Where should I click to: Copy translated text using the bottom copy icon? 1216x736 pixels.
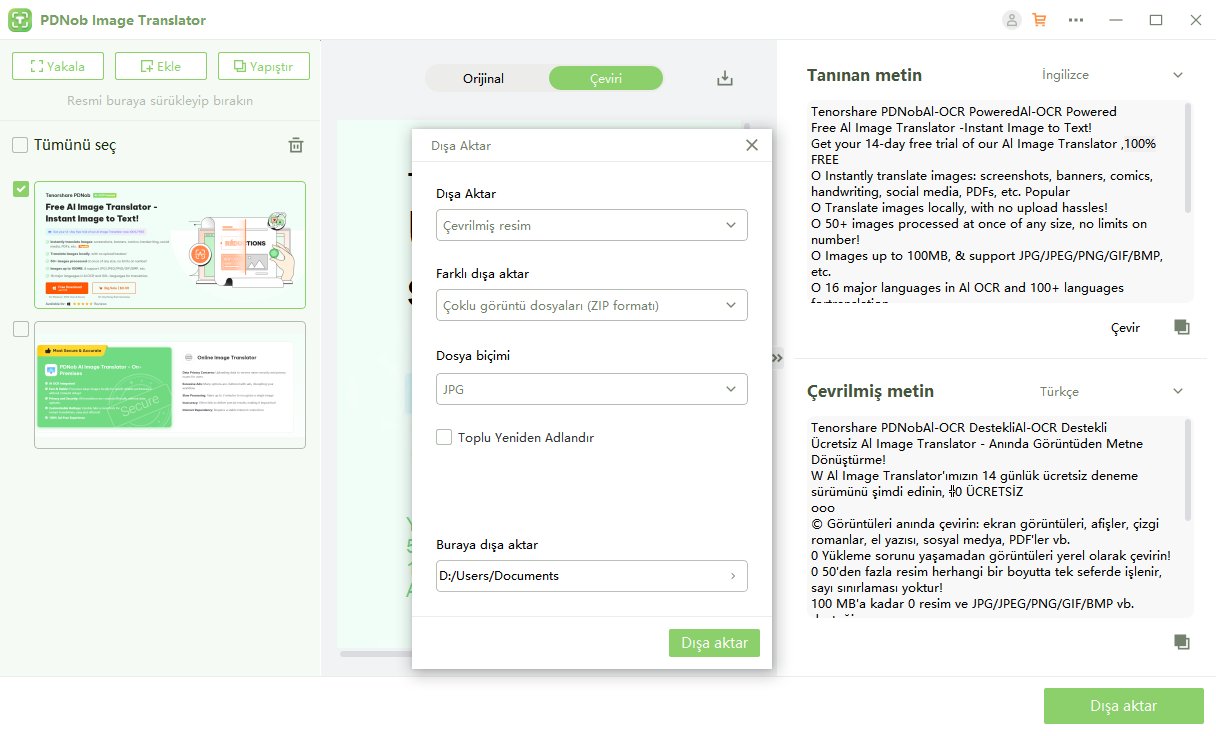(1181, 641)
